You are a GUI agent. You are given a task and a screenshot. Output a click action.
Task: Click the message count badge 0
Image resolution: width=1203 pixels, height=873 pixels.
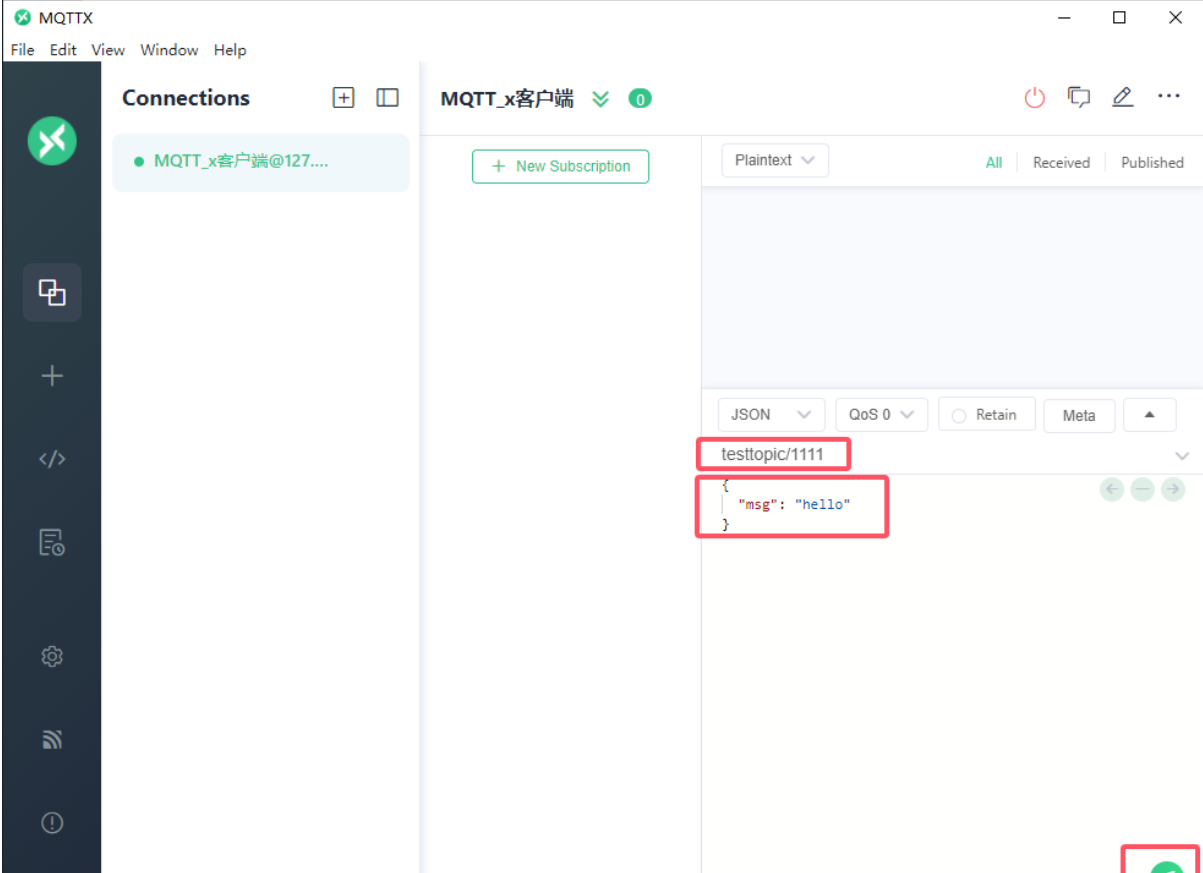(640, 98)
